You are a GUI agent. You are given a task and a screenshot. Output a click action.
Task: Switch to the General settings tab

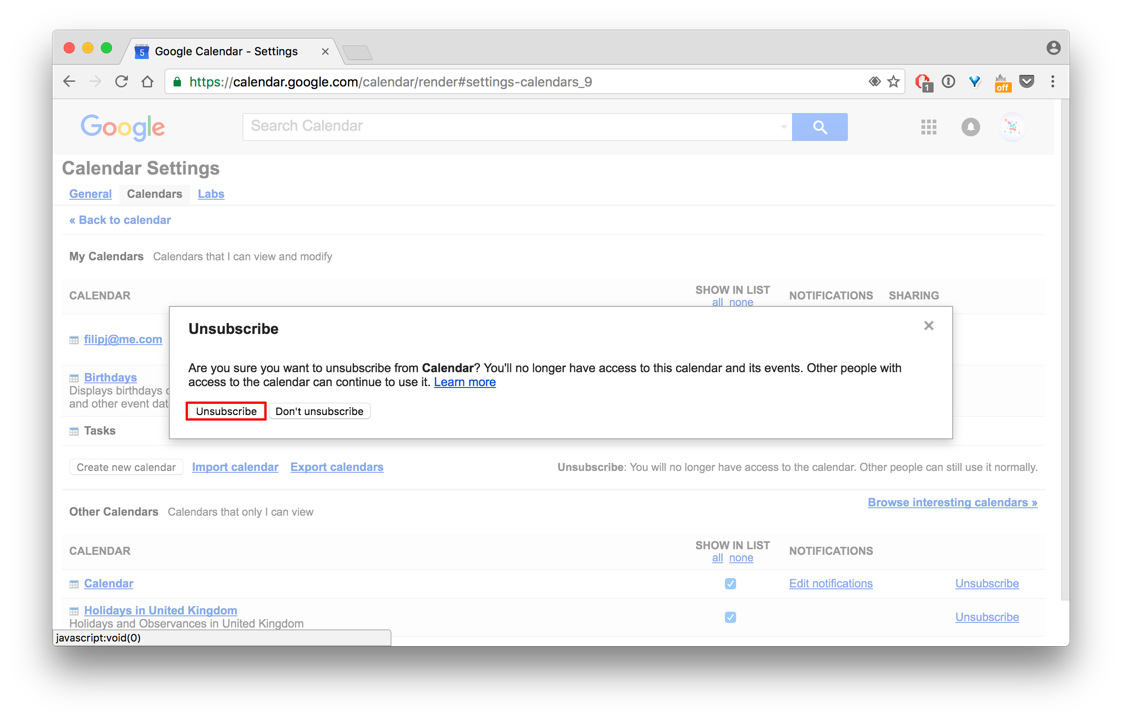[x=90, y=194]
